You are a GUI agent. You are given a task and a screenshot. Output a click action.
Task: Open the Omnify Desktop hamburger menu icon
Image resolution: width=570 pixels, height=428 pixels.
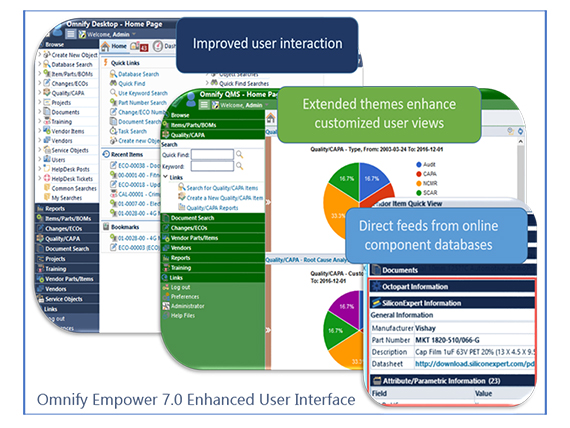tap(71, 34)
